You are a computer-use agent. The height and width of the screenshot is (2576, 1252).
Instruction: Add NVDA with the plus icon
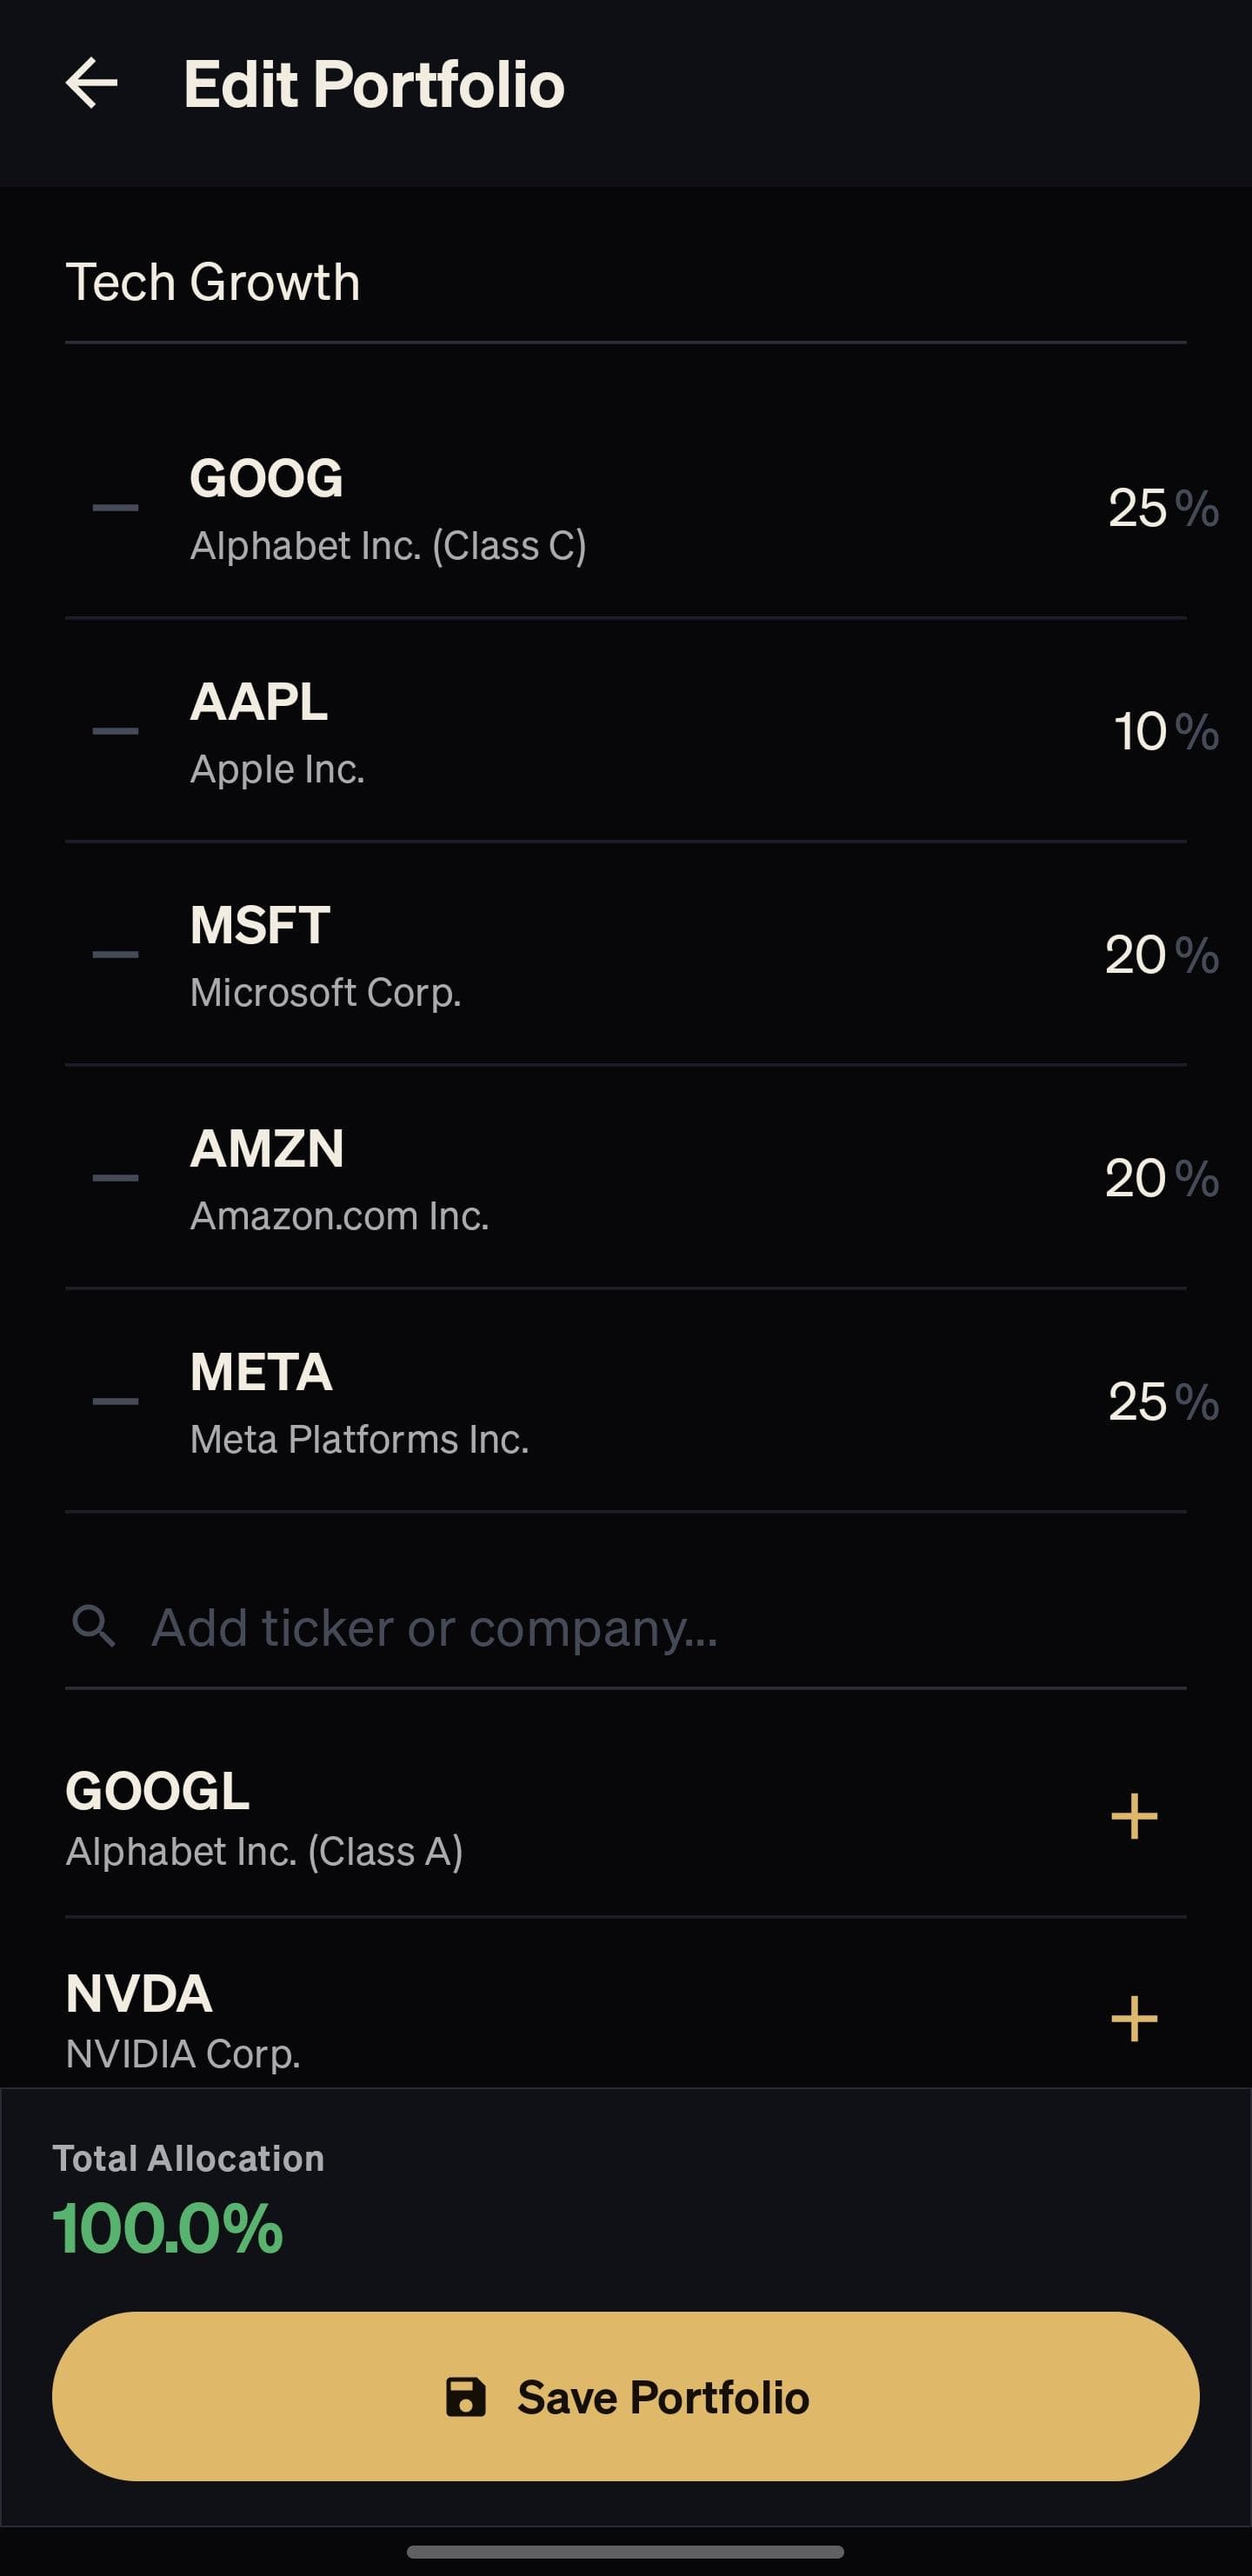pyautogui.click(x=1133, y=2018)
